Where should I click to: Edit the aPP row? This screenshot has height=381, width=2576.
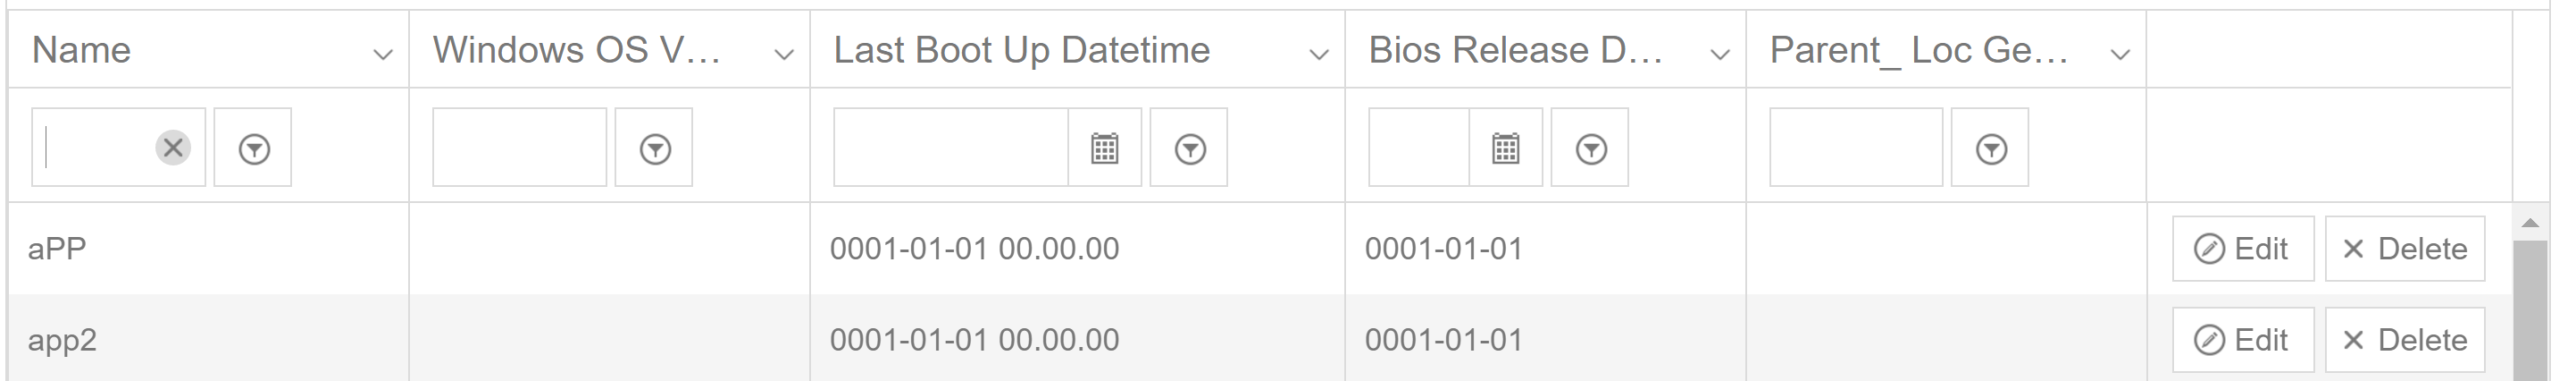pyautogui.click(x=2242, y=249)
